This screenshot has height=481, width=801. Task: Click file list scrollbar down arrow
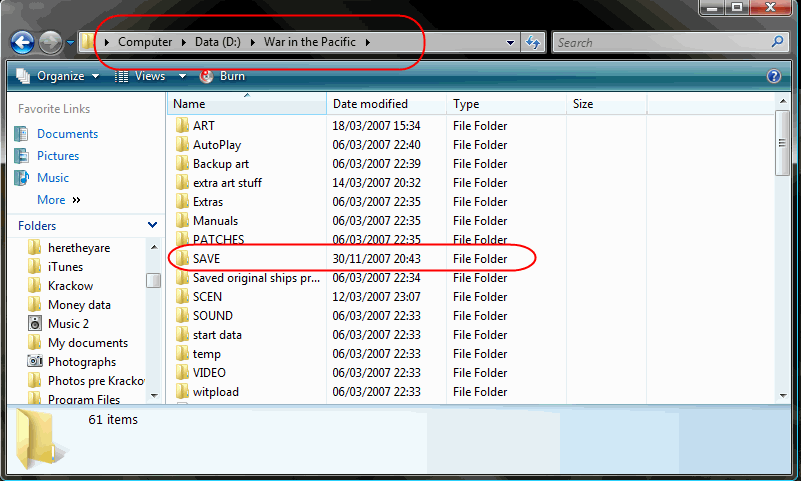click(783, 396)
